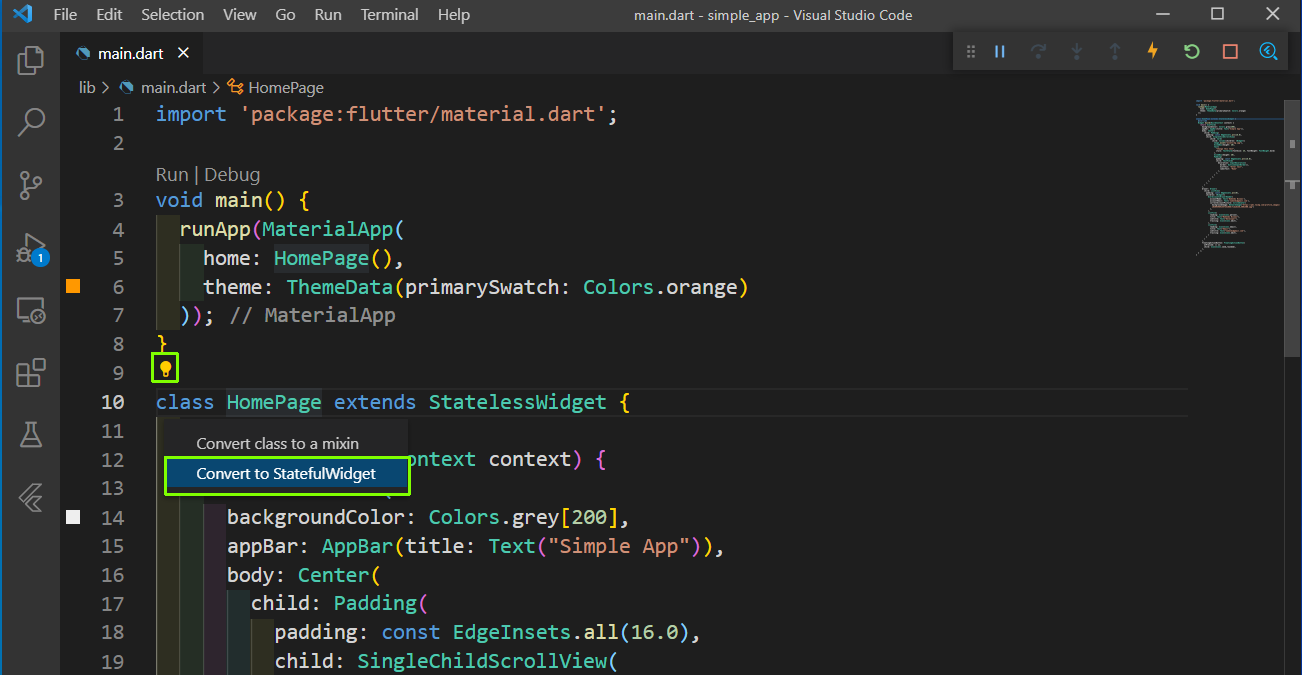Click the VS Code logo icon
1302x675 pixels.
tap(22, 15)
